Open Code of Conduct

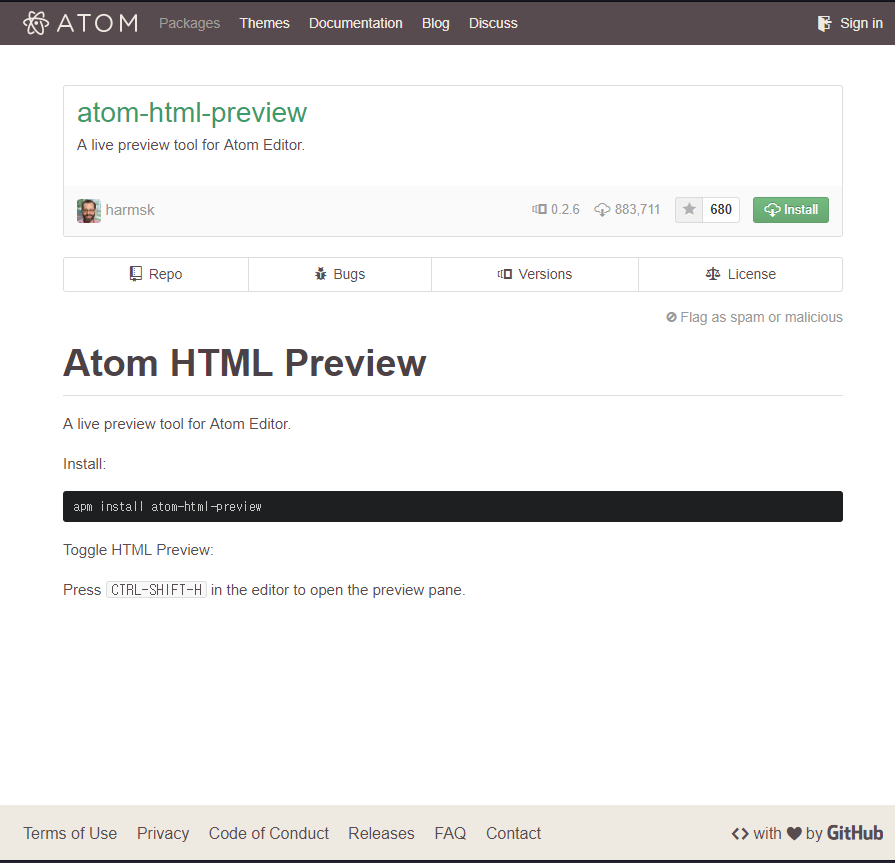click(x=269, y=833)
